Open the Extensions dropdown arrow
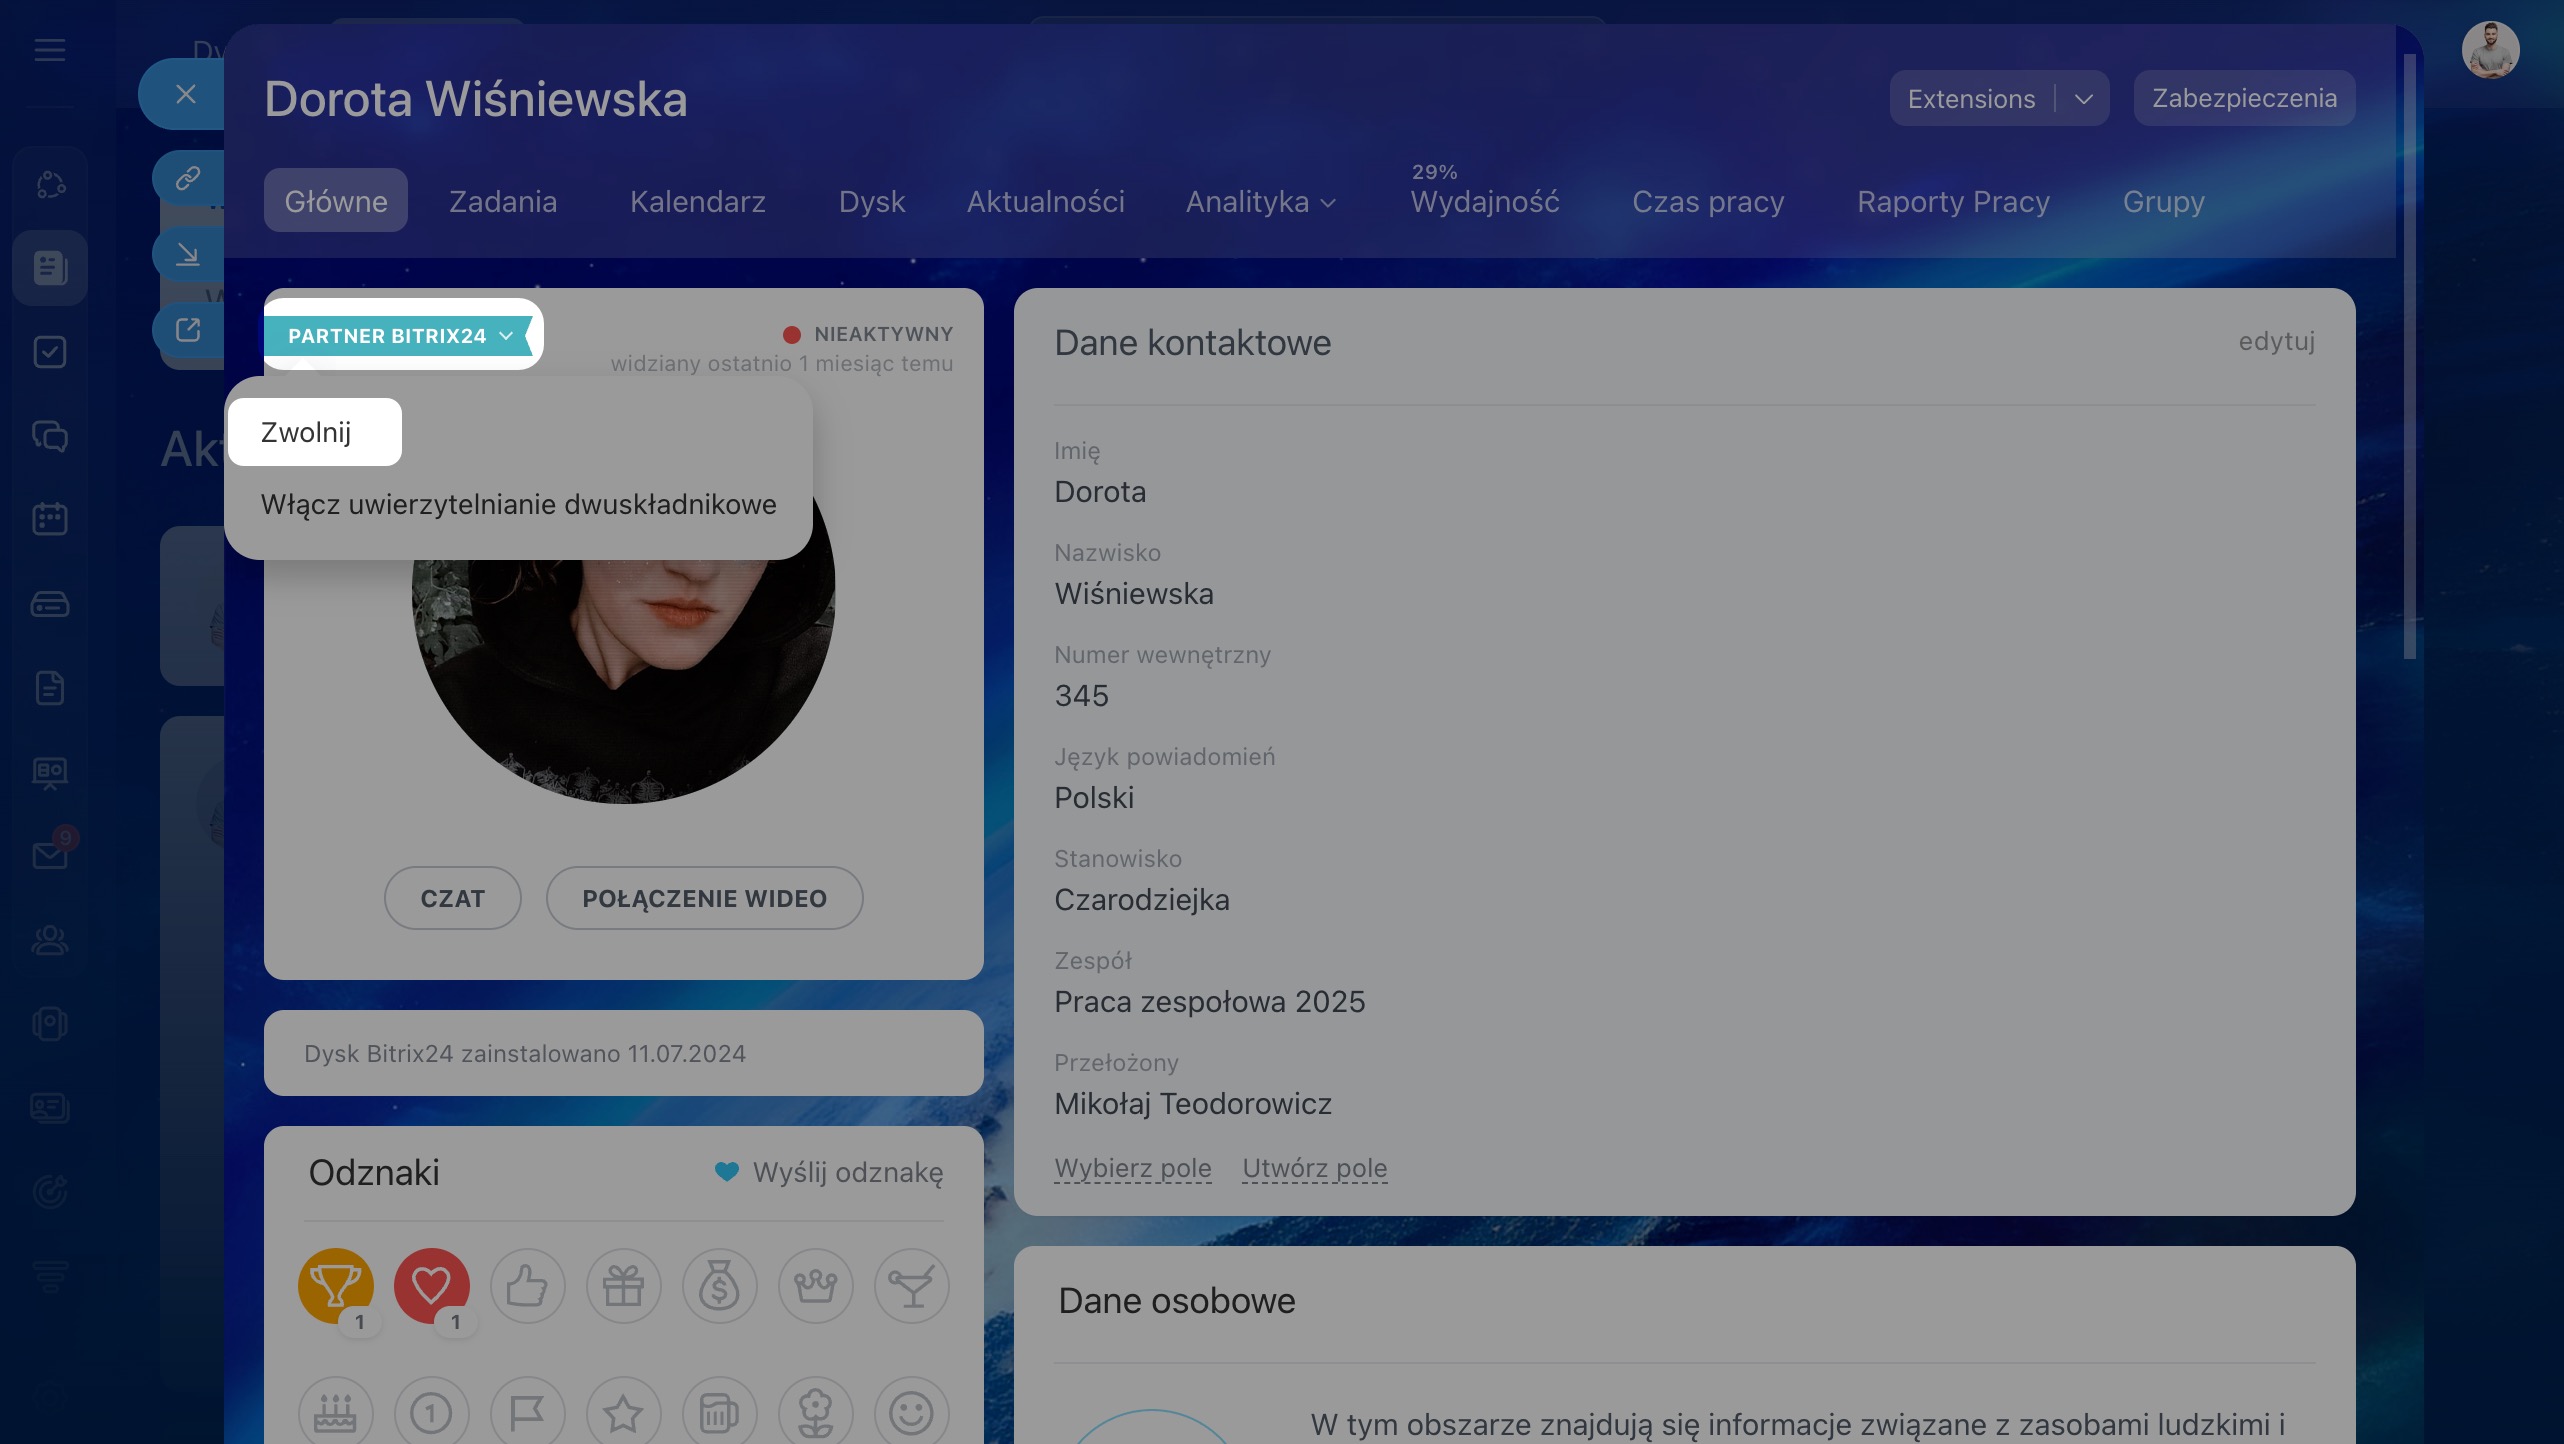This screenshot has width=2564, height=1444. tap(2084, 99)
